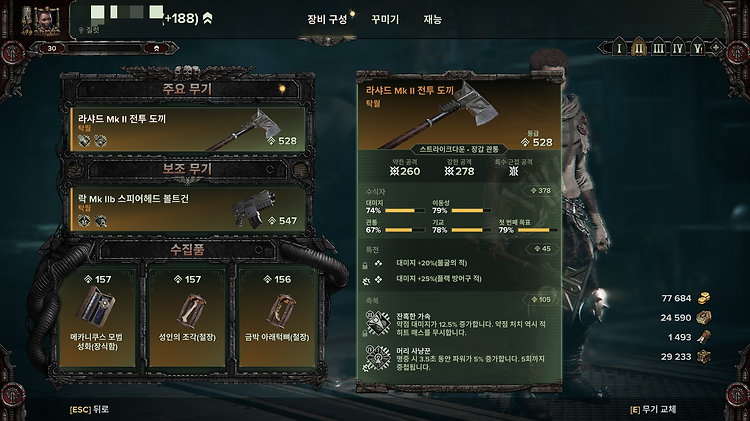Select loadout preset III

point(658,48)
